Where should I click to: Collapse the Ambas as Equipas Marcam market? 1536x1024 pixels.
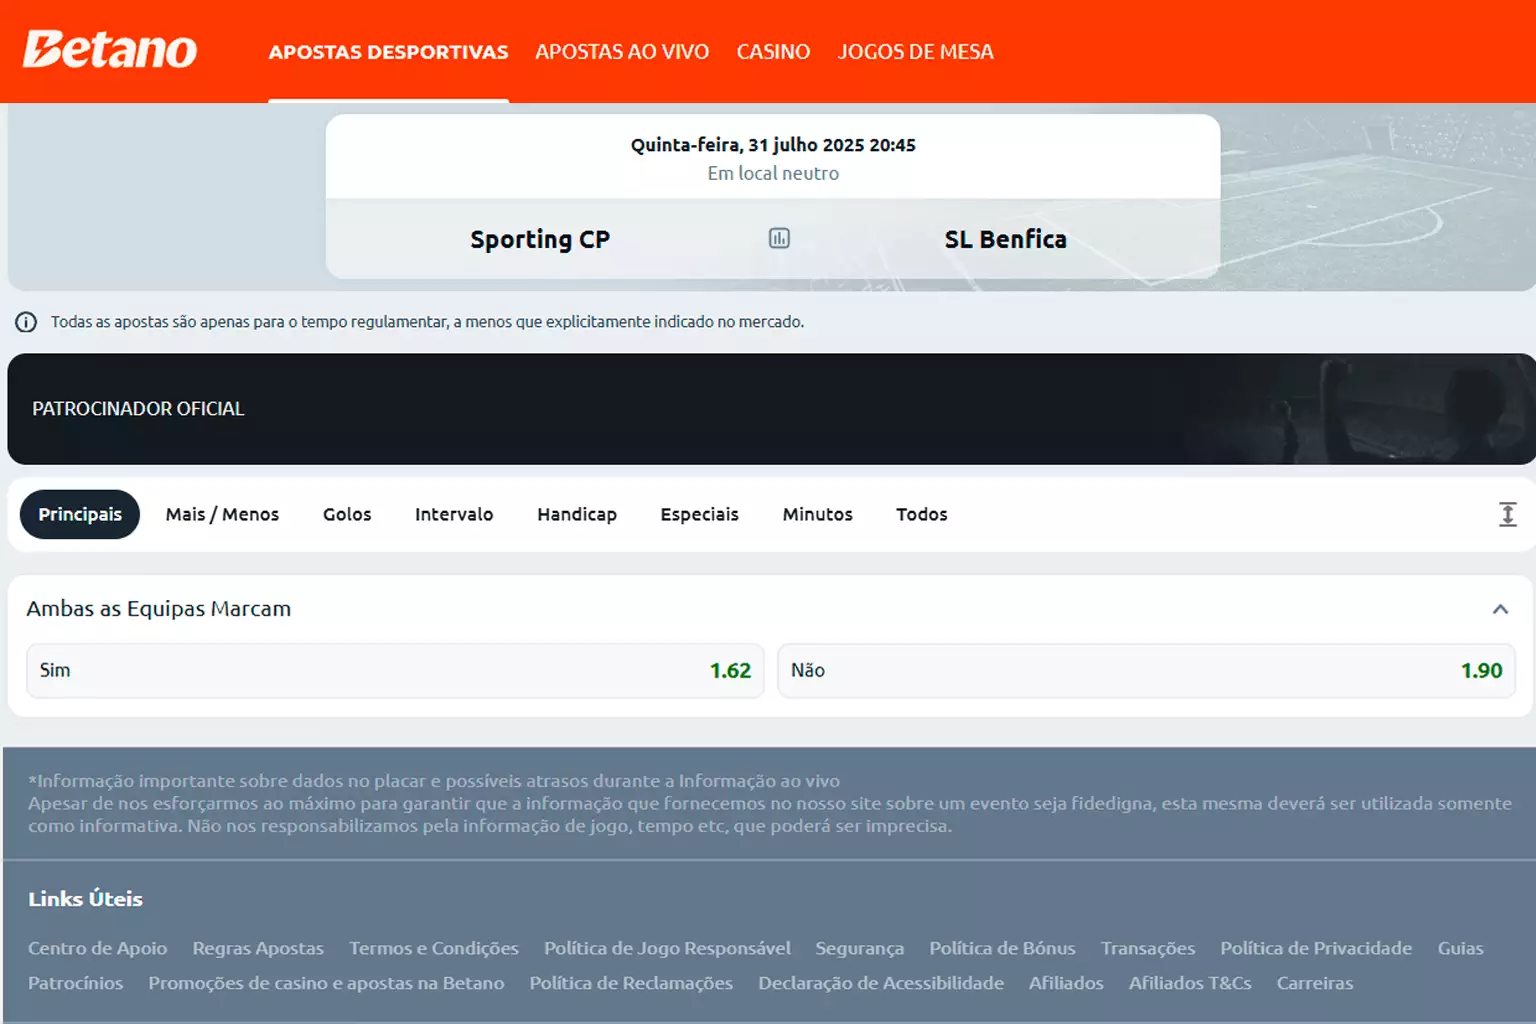tap(1500, 609)
